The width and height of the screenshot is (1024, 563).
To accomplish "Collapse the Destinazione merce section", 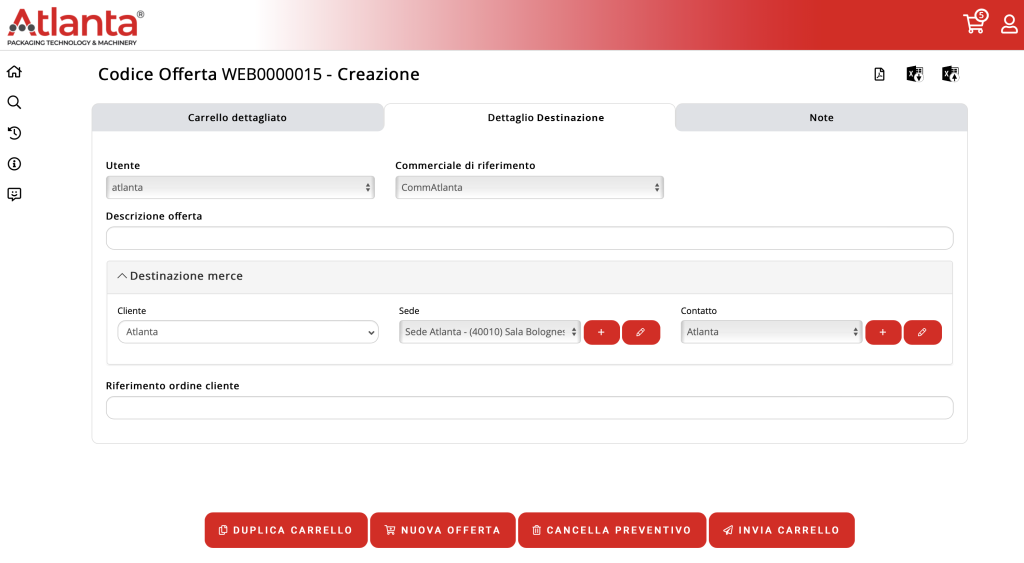I will (180, 276).
